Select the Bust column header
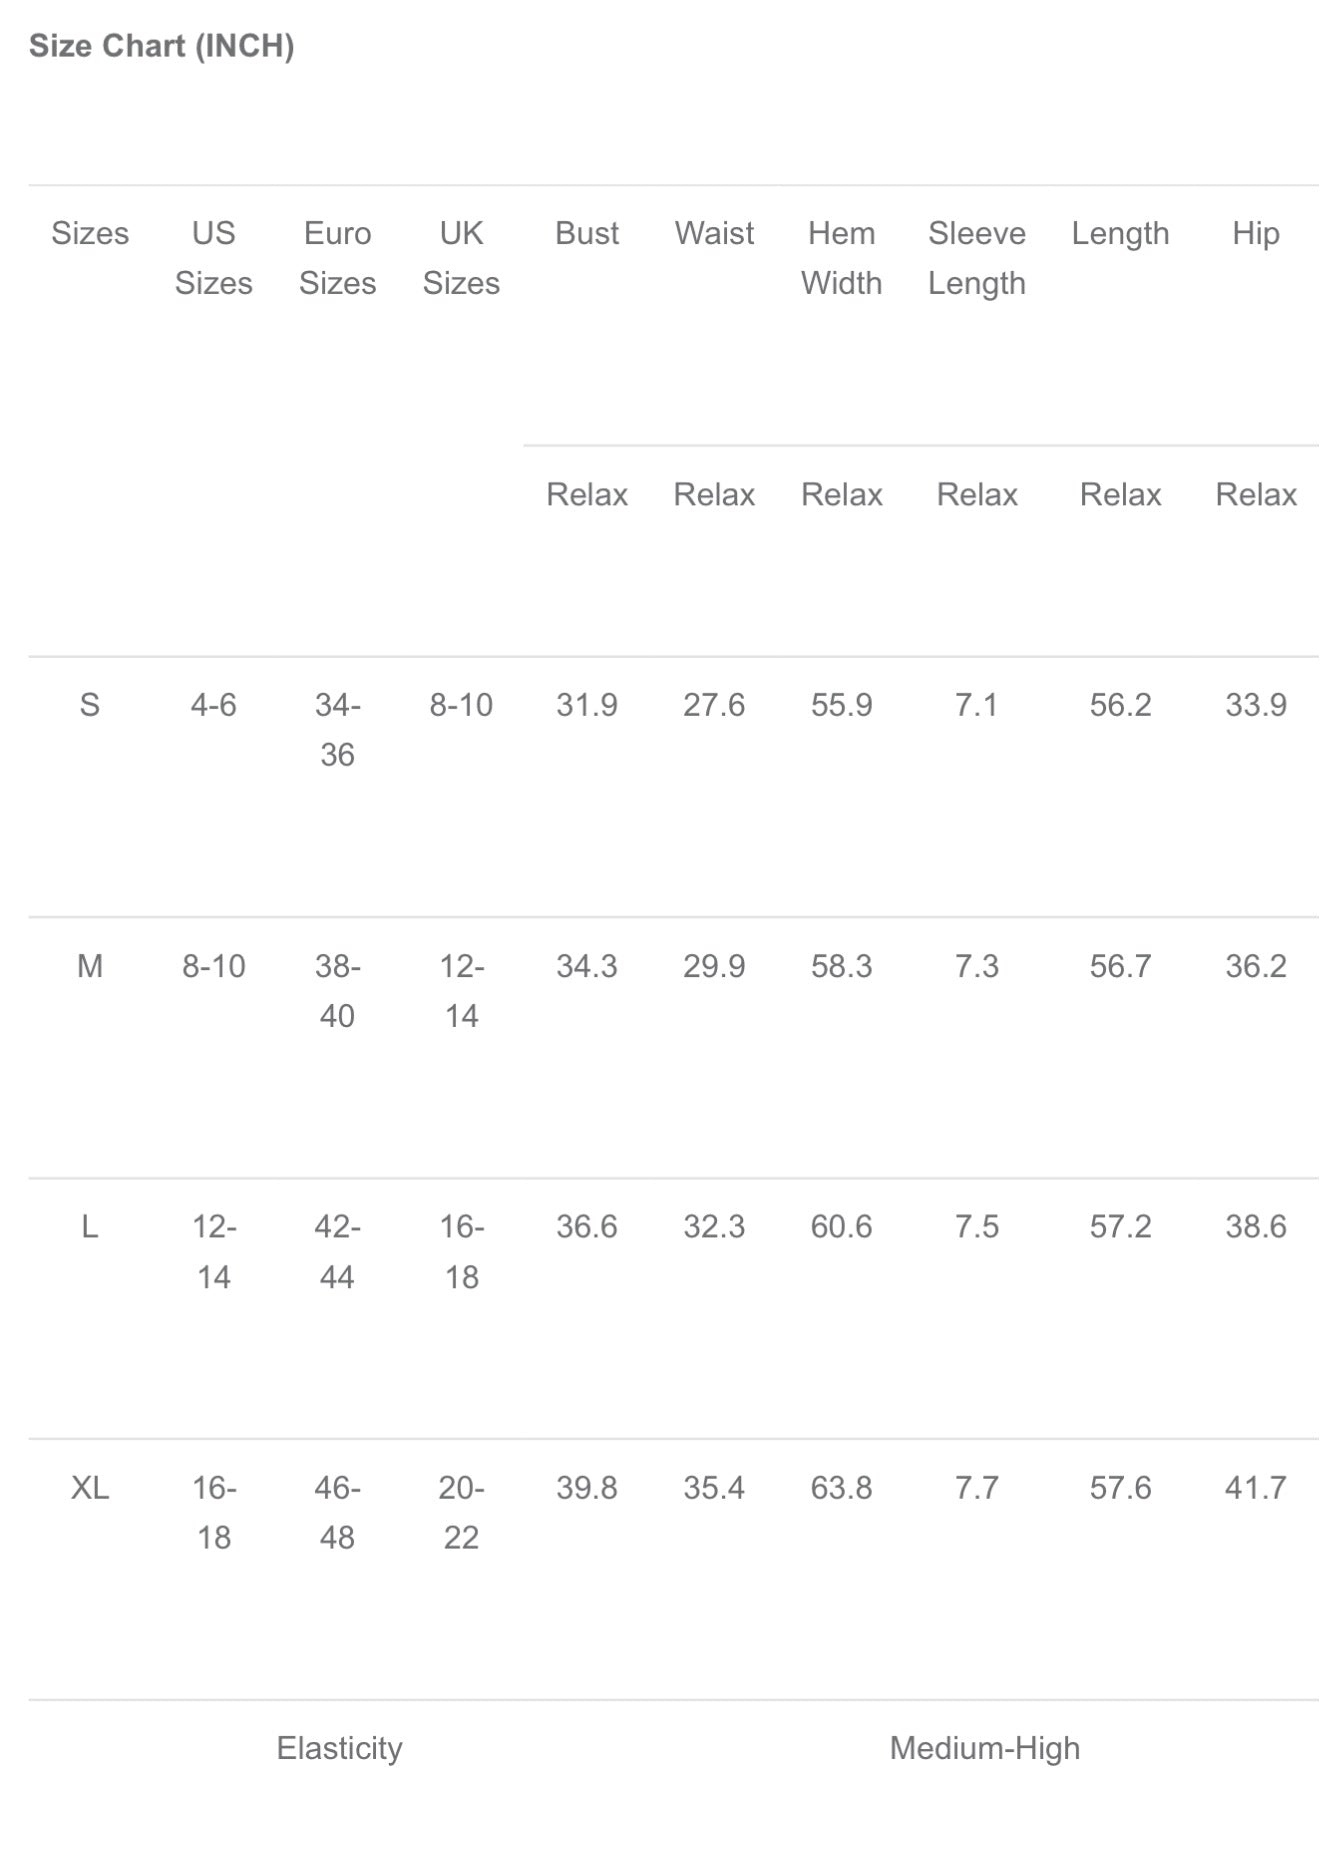 point(587,233)
